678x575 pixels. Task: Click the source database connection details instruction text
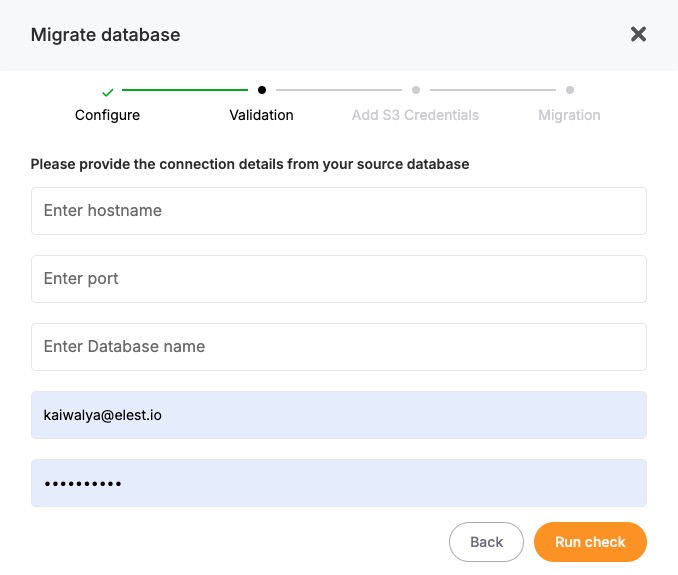pos(250,164)
